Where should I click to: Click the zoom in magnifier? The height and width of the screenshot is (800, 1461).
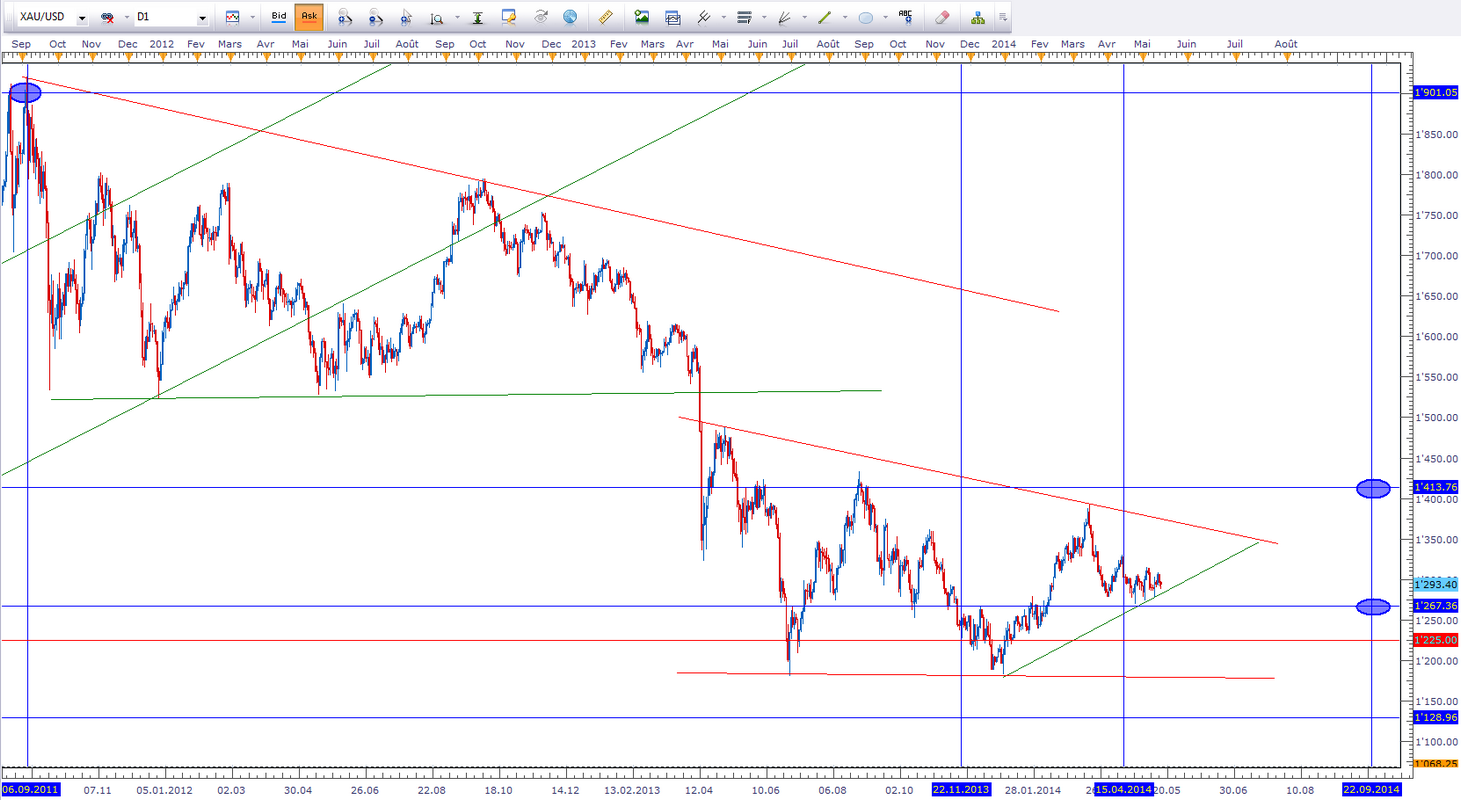point(345,17)
